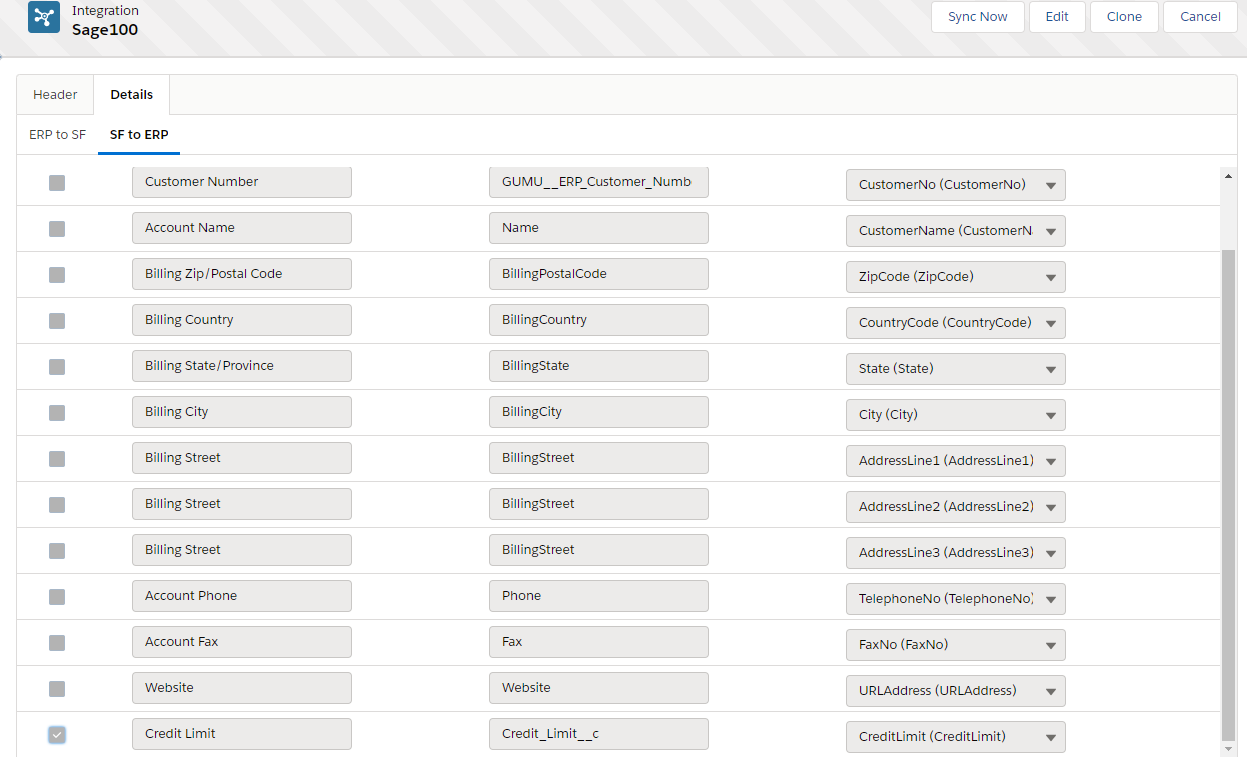This screenshot has height=757, width=1247.
Task: Switch to the ERP to SF tab
Action: [x=57, y=135]
